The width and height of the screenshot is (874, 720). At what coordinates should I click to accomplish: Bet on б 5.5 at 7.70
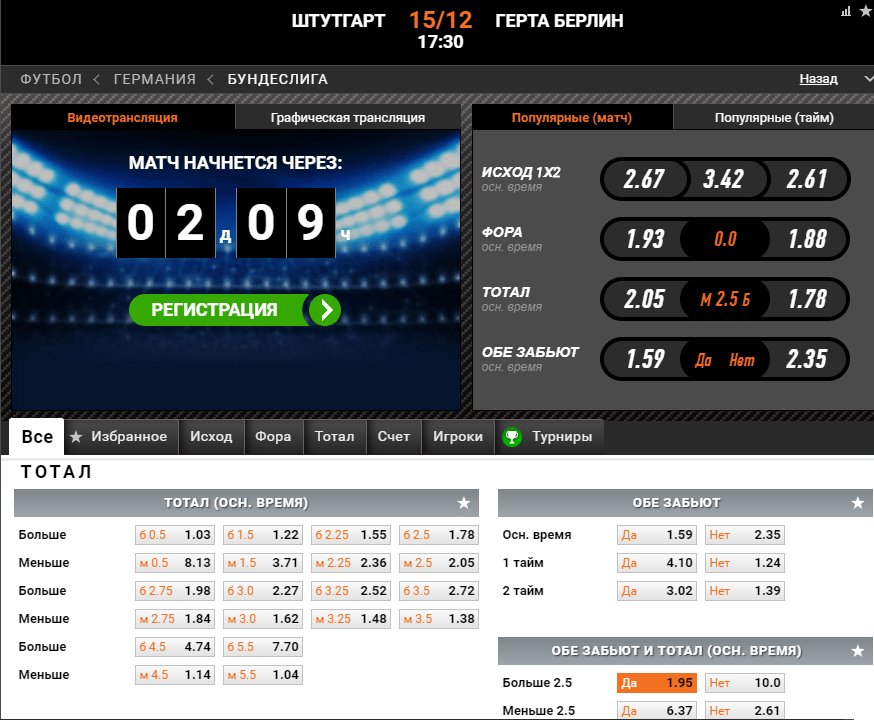(263, 646)
